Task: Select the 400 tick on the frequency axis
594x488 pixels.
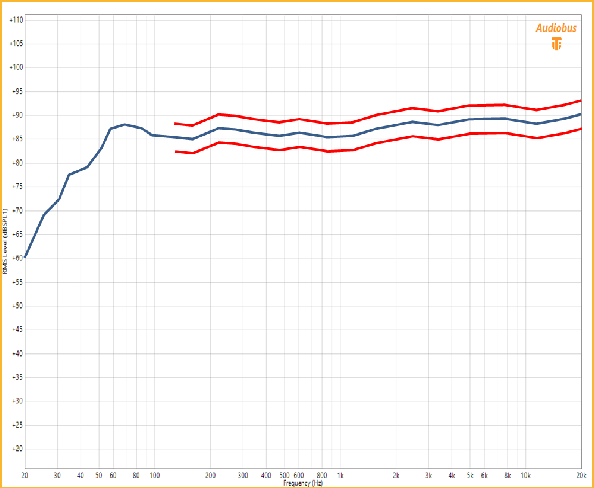Action: pos(266,475)
